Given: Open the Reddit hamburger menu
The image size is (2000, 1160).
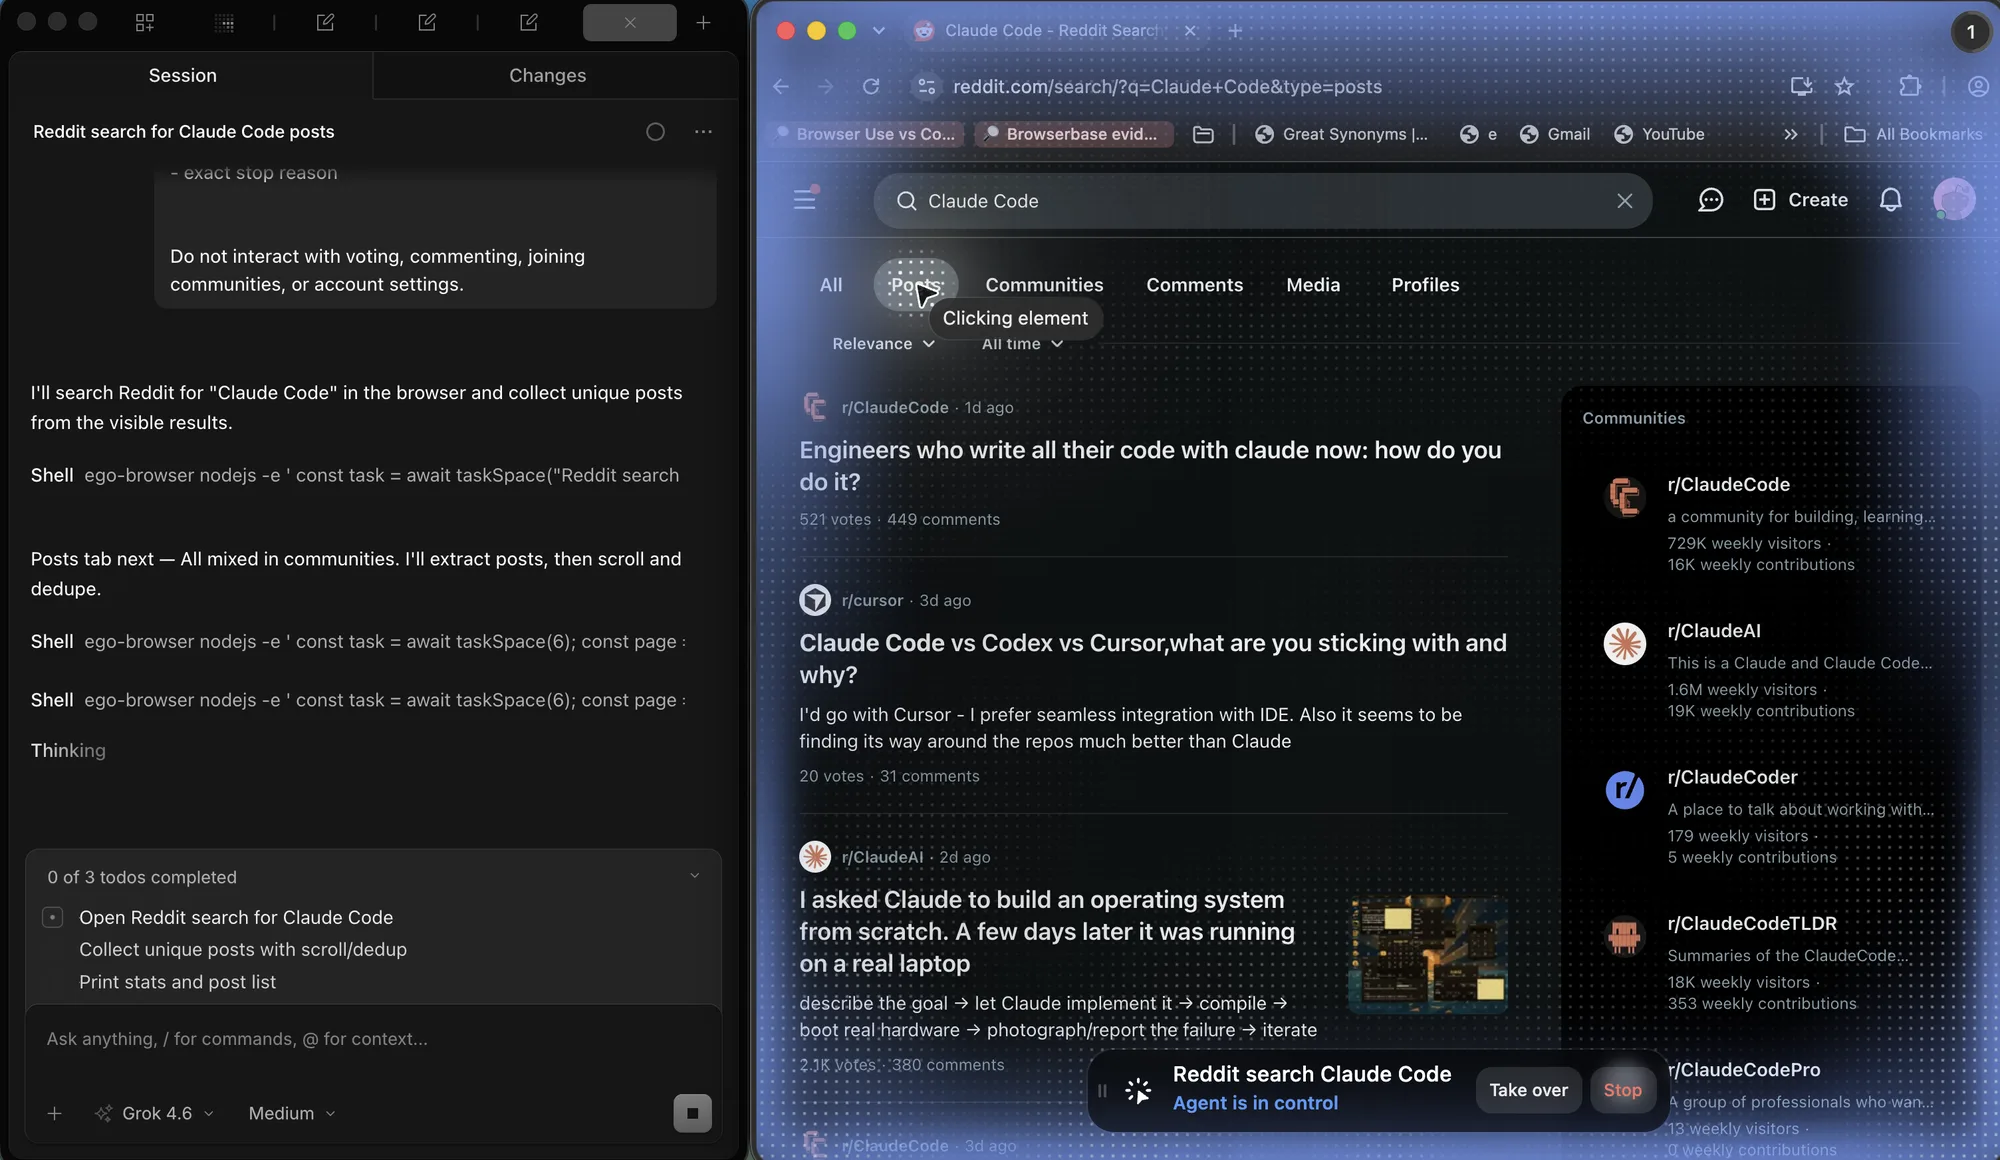Looking at the screenshot, I should point(805,200).
